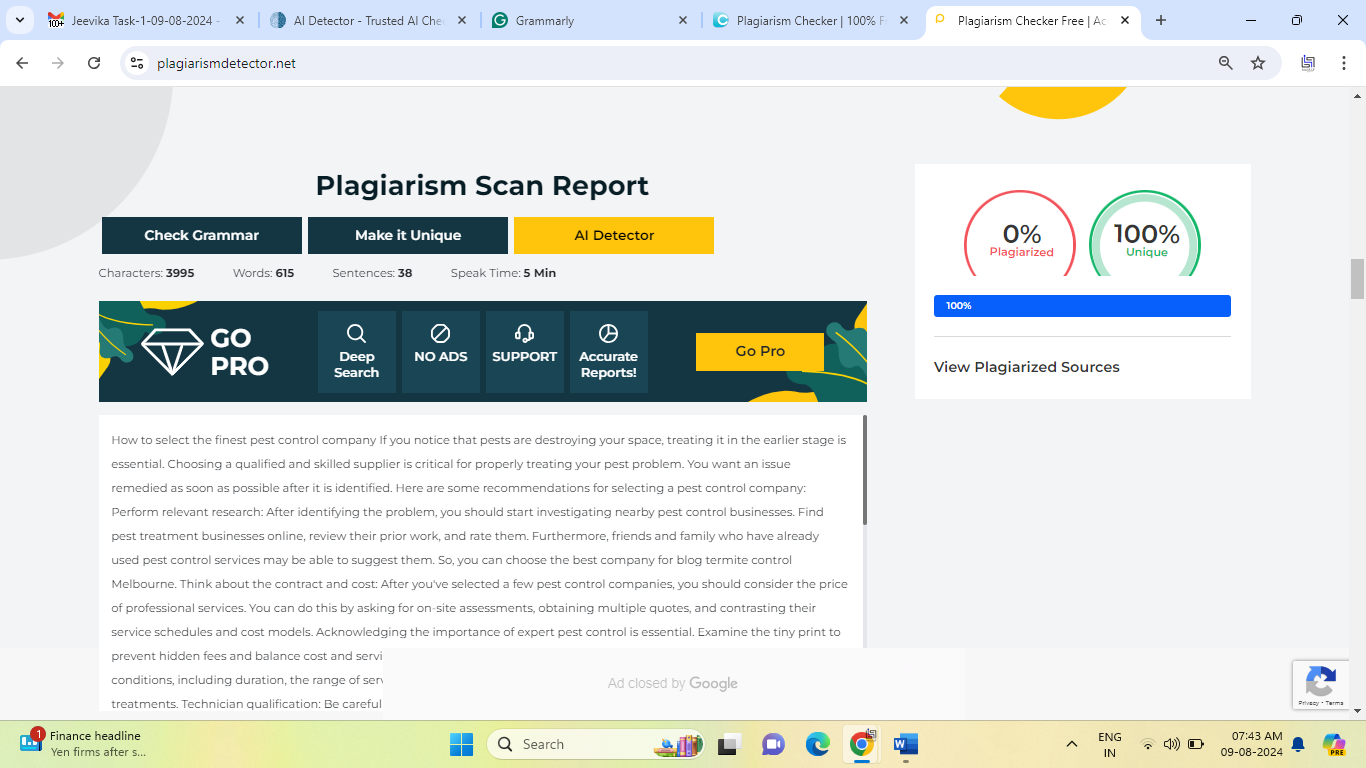Click the Sentences: 38 count
The image size is (1366, 768).
tap(372, 273)
